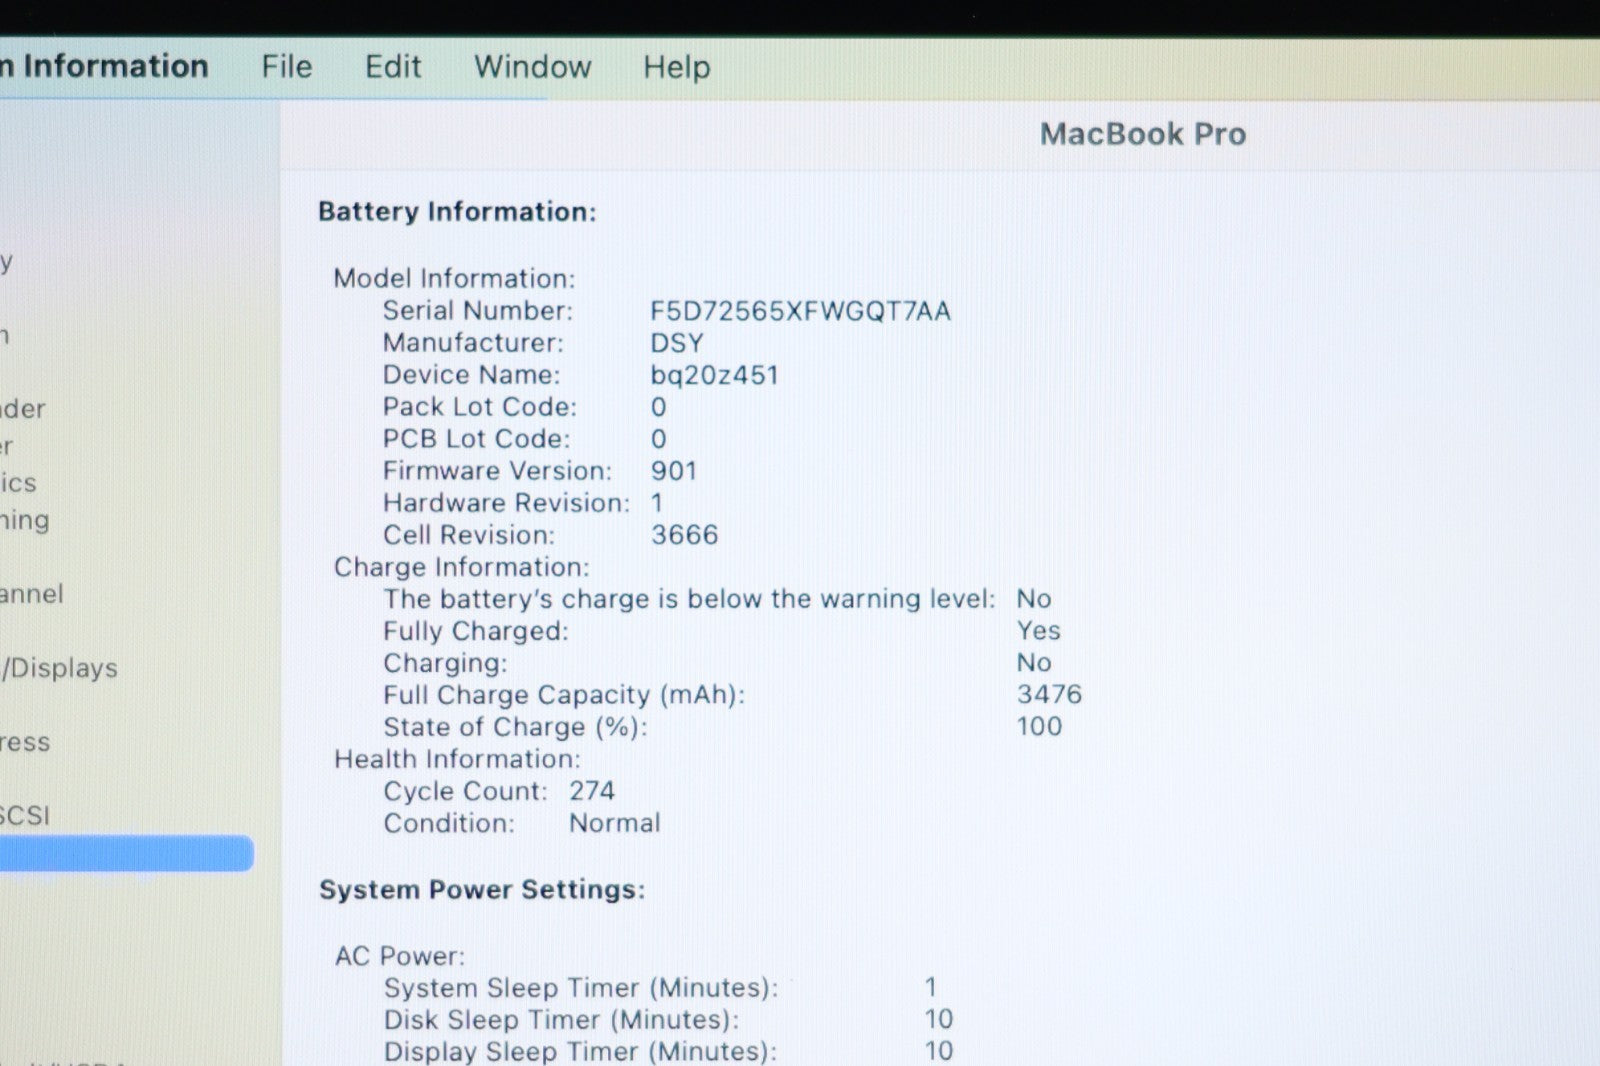1600x1066 pixels.
Task: Select Graphics/Displays in the sidebar
Action: [59, 668]
